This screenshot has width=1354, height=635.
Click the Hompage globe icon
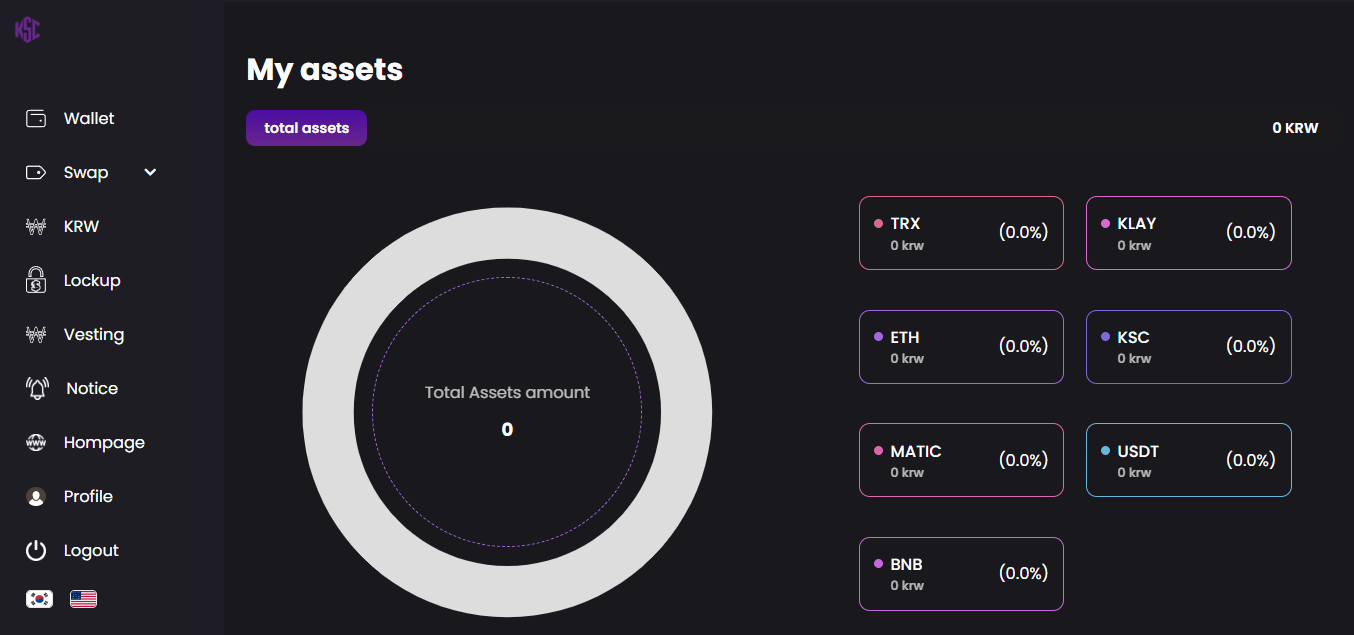click(x=36, y=443)
